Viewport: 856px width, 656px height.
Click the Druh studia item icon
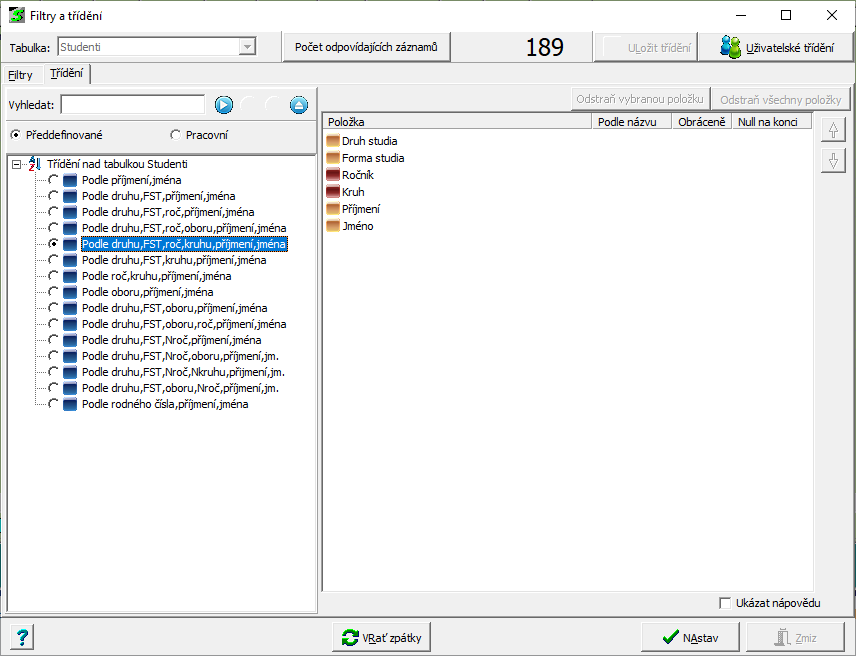[333, 141]
